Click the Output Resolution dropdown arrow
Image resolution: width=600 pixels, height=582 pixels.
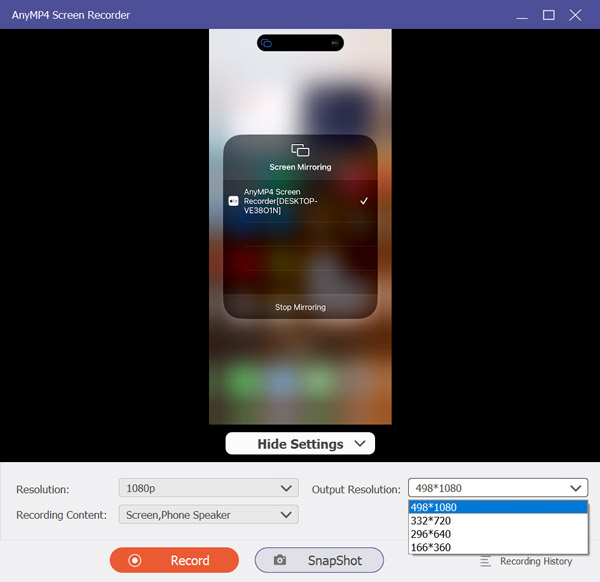(576, 489)
